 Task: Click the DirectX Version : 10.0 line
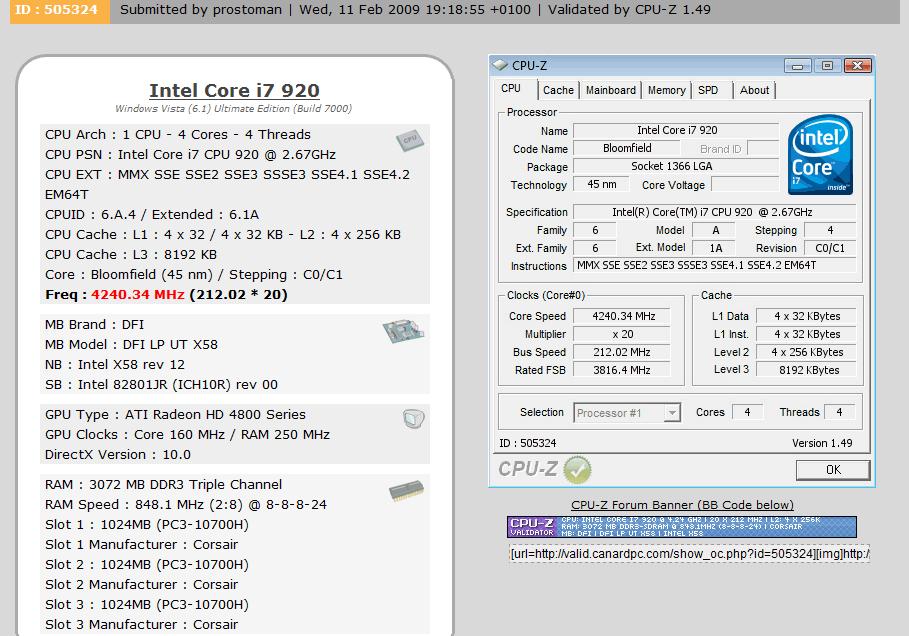118,455
